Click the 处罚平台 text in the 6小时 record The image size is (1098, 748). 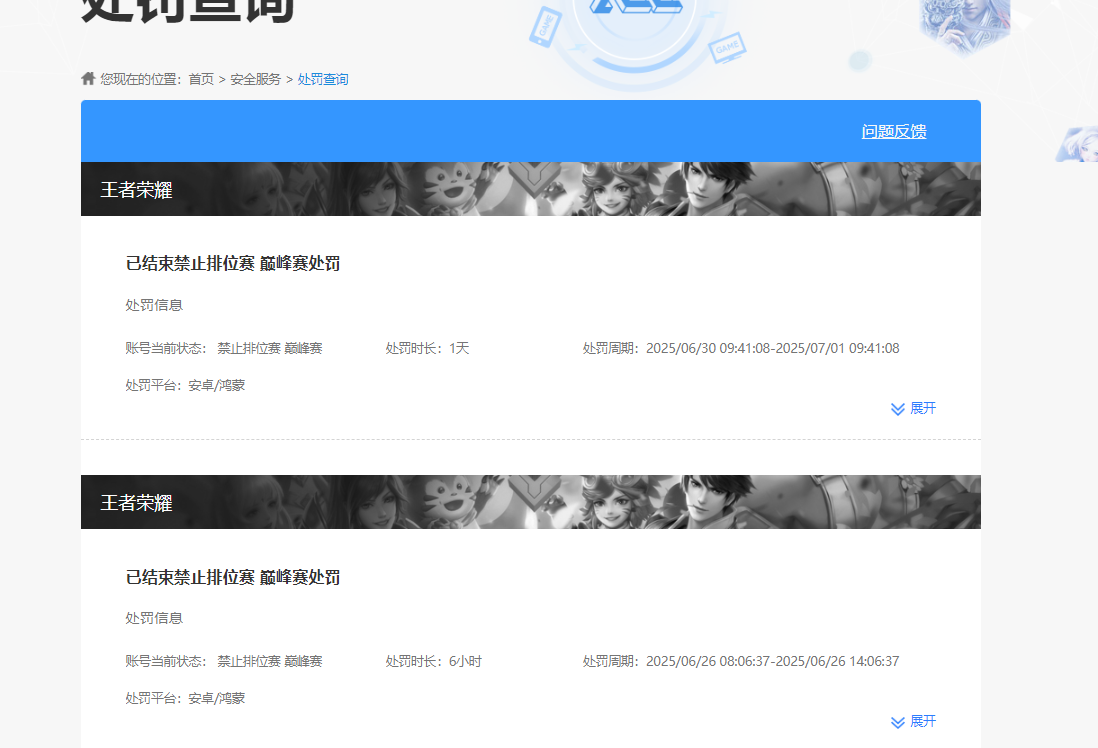(x=186, y=698)
